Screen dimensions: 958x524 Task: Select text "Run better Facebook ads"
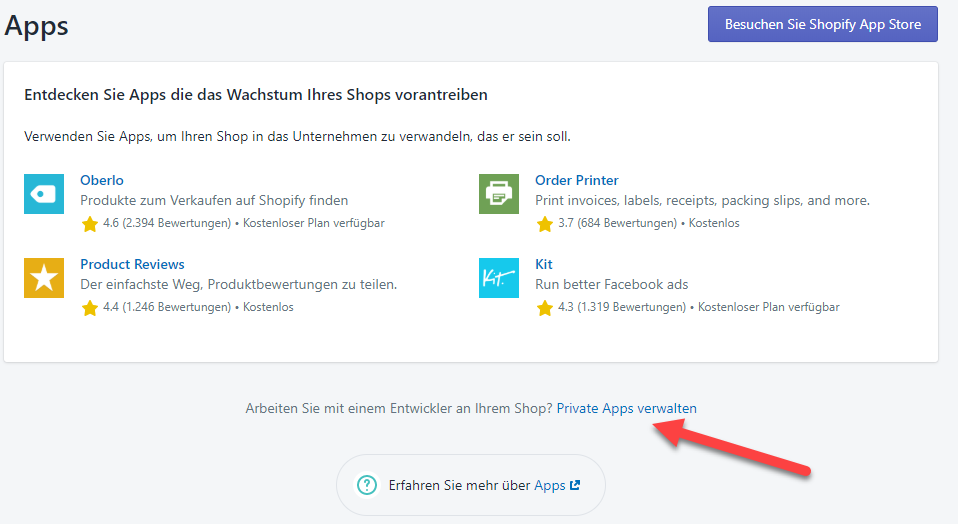coord(612,284)
